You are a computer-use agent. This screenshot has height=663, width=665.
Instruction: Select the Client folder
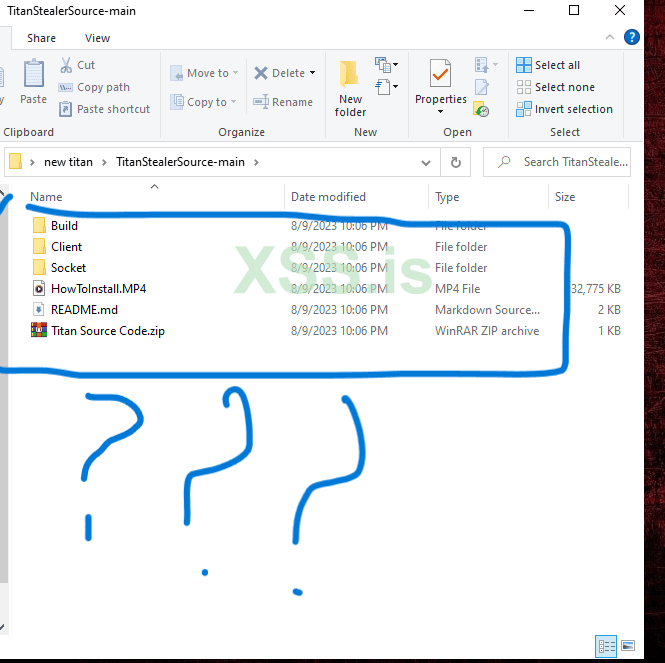point(67,247)
